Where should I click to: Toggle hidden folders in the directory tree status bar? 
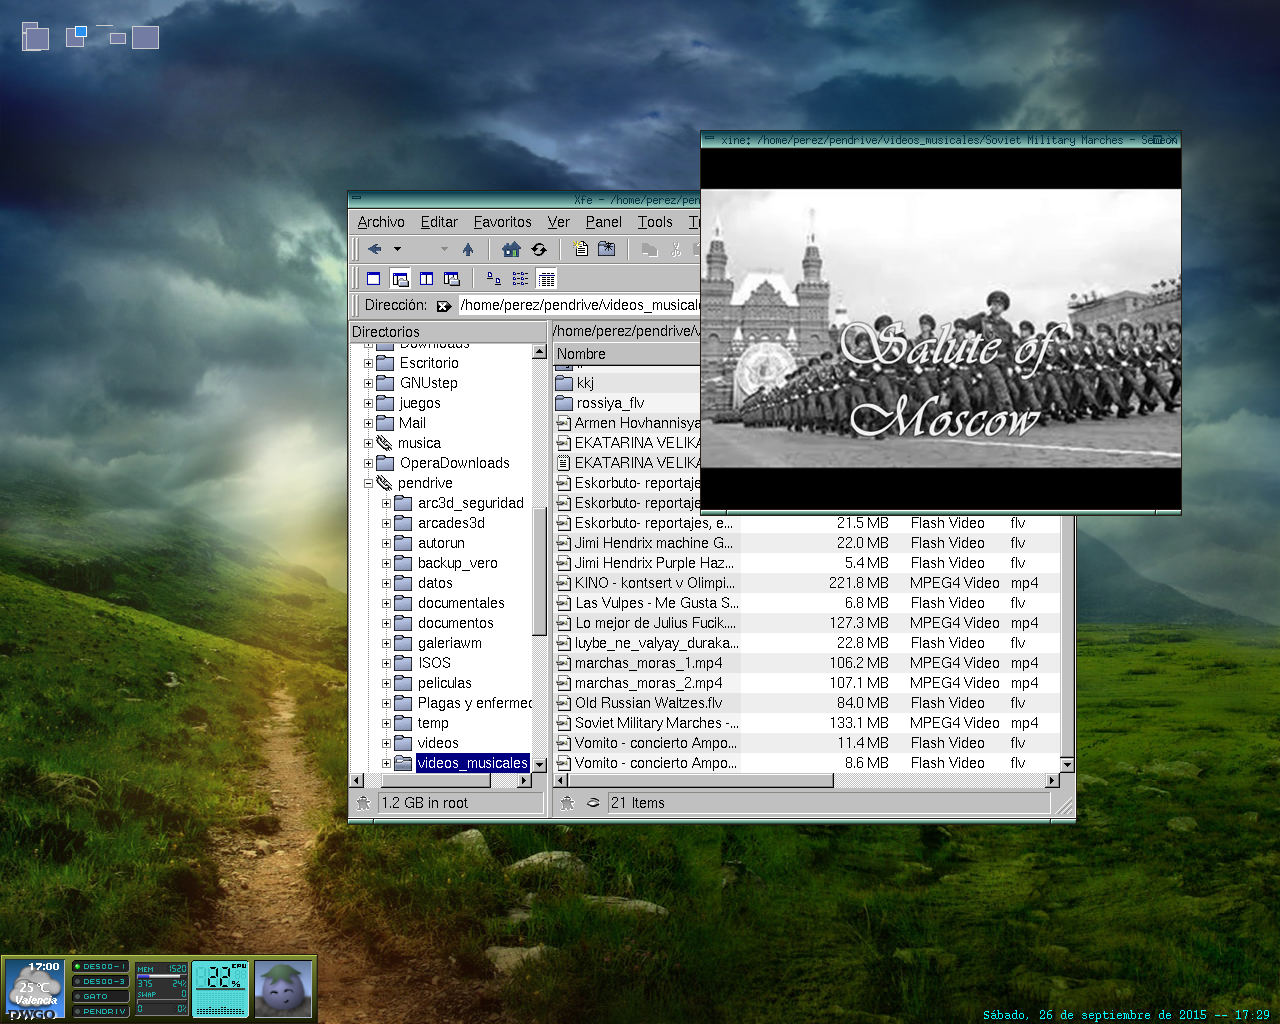[x=363, y=803]
